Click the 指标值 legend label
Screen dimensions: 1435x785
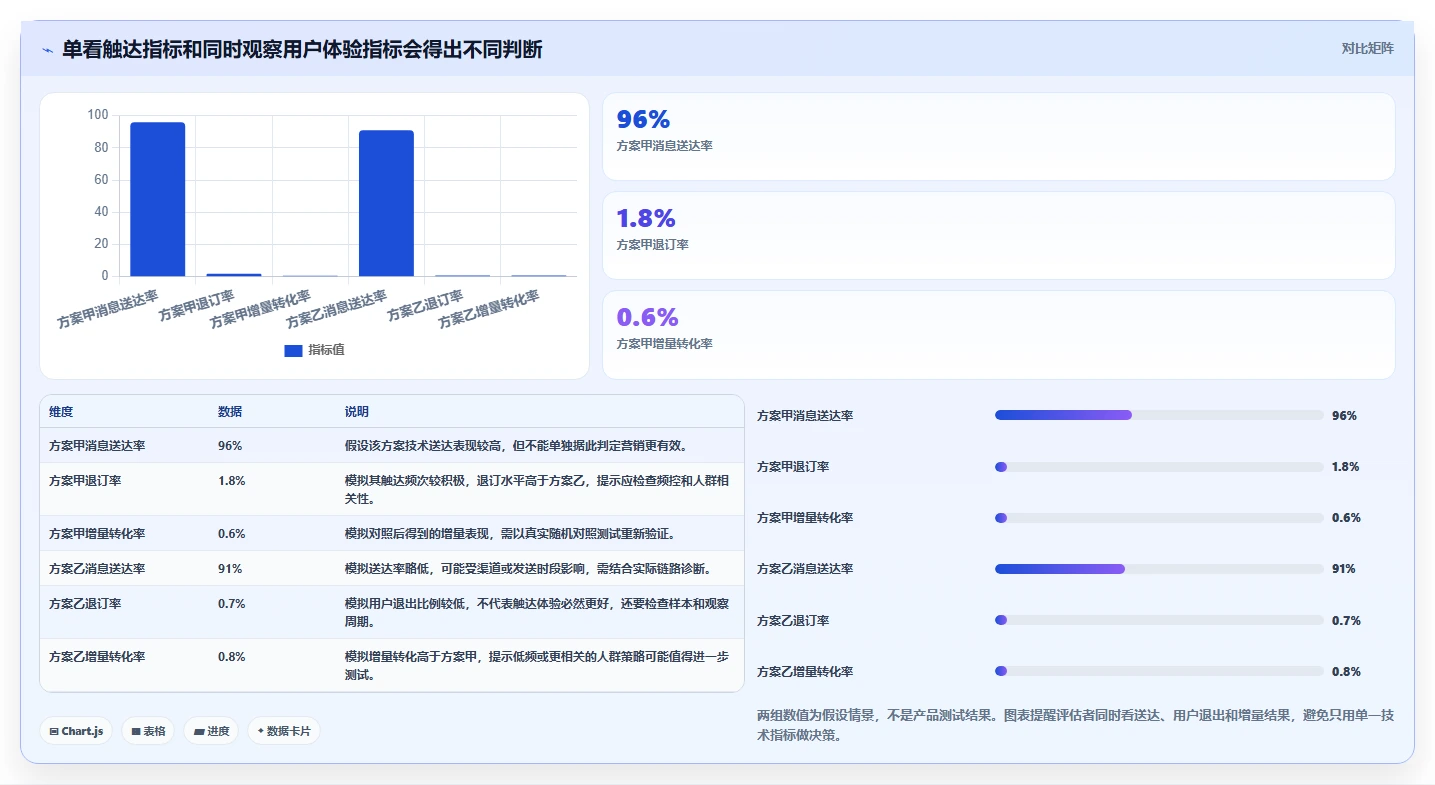click(326, 350)
